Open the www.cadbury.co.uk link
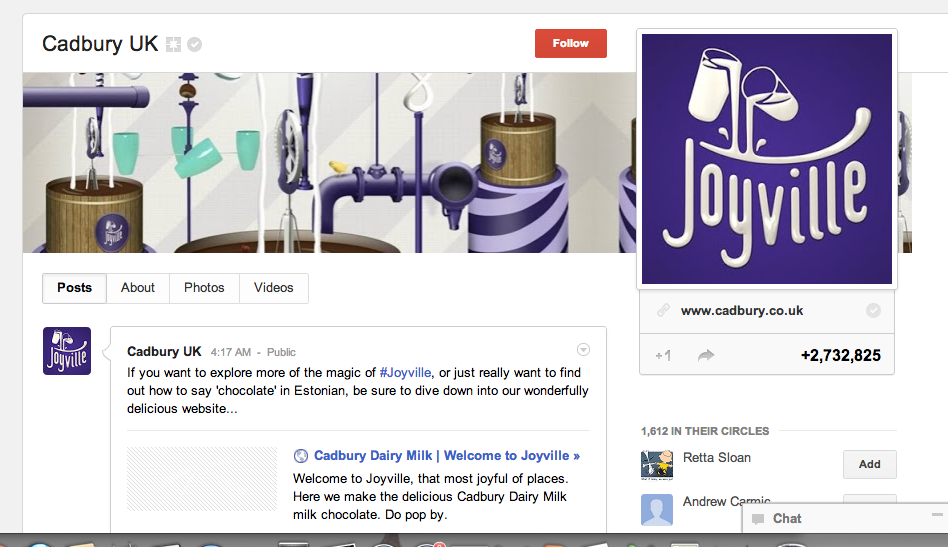 pos(742,311)
